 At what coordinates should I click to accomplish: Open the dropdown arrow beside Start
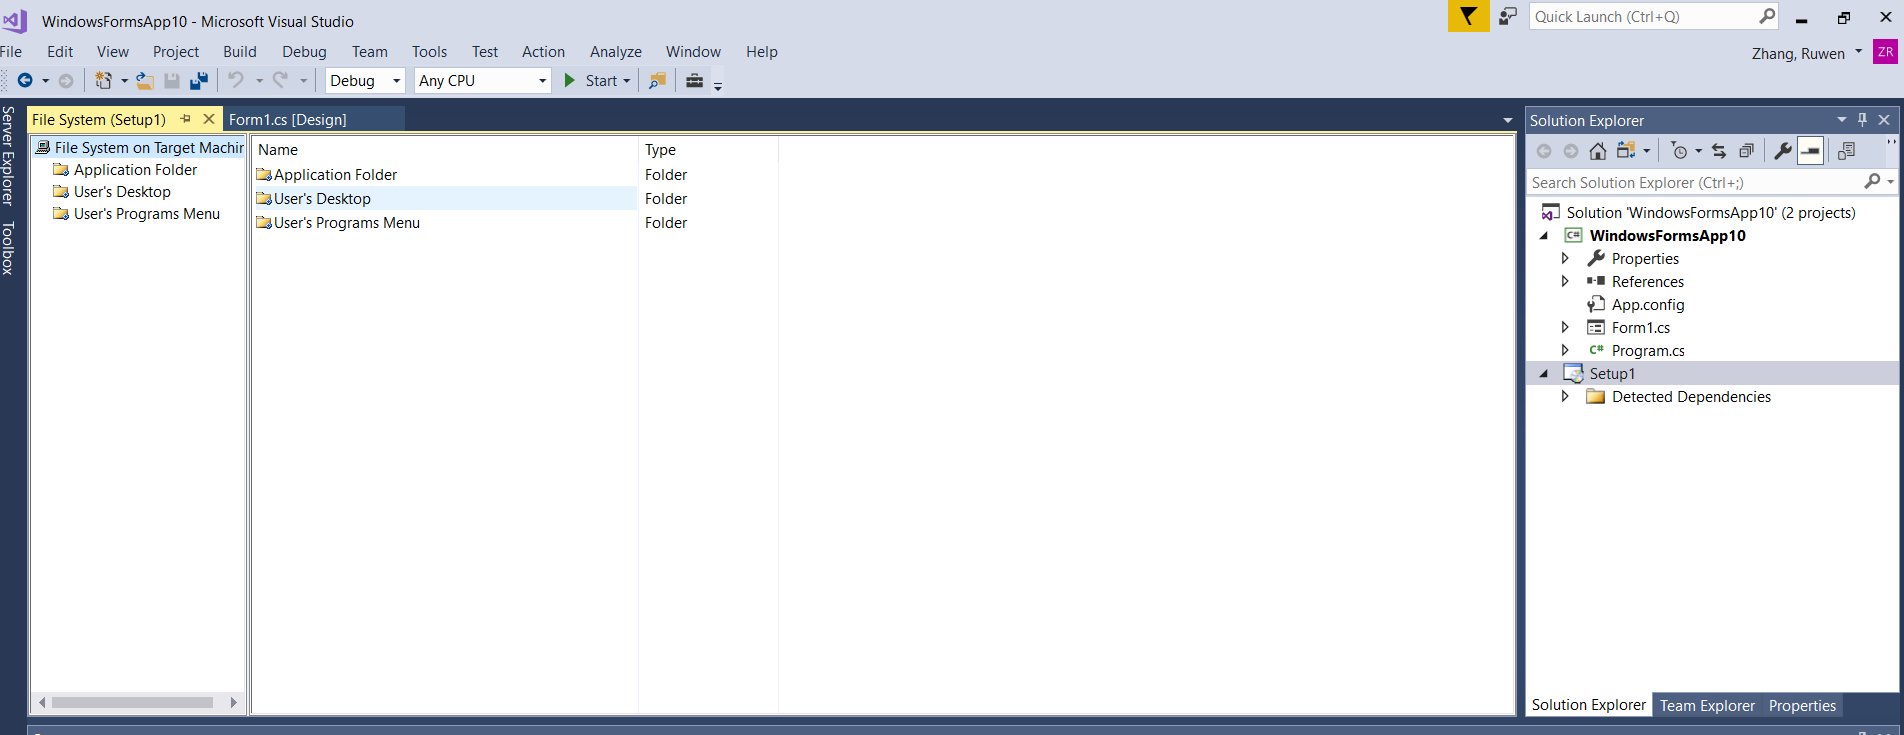627,81
